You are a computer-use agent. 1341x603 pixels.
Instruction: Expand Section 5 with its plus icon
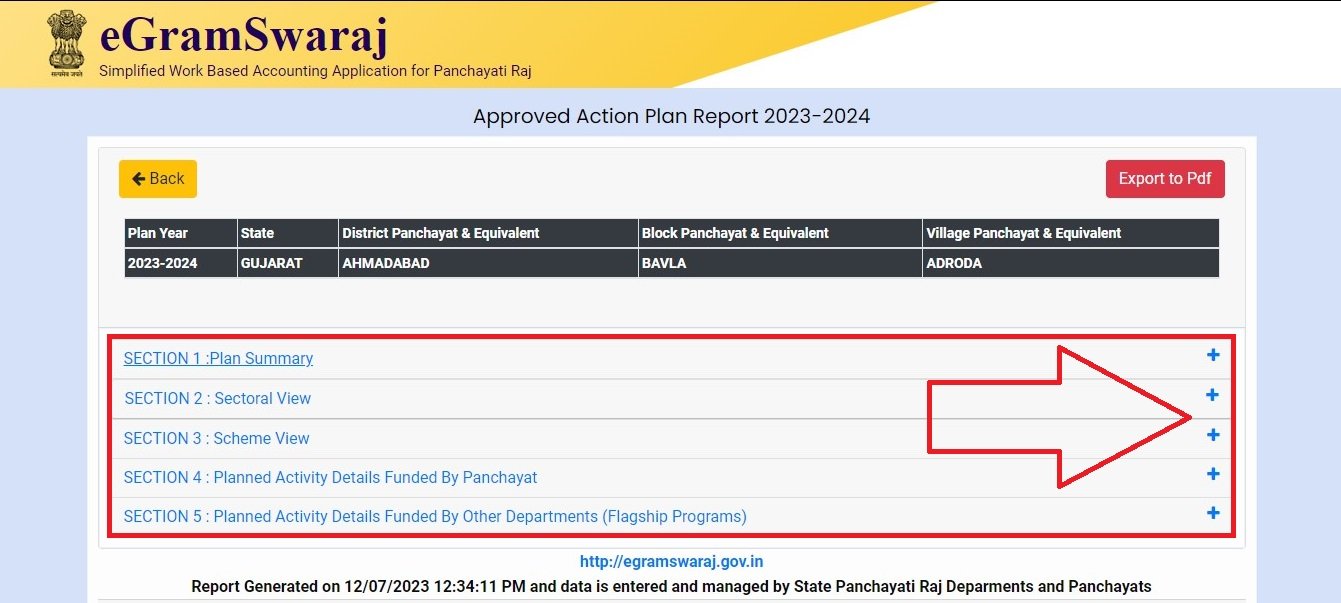[x=1213, y=513]
